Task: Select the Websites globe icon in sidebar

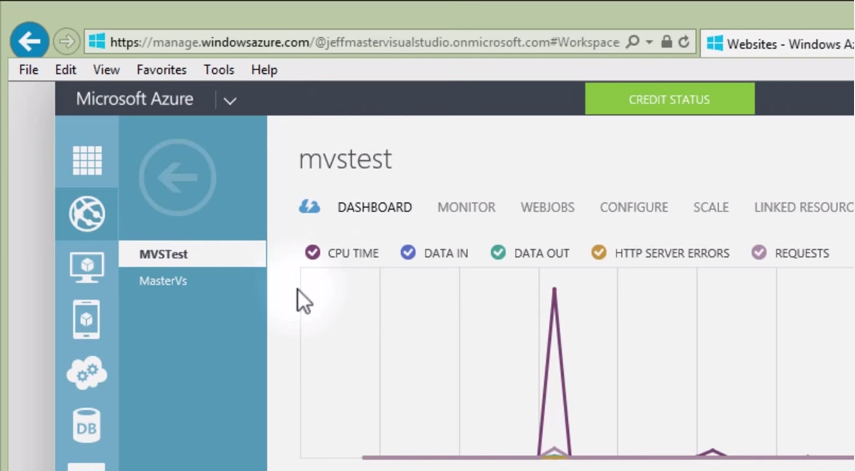Action: point(87,214)
